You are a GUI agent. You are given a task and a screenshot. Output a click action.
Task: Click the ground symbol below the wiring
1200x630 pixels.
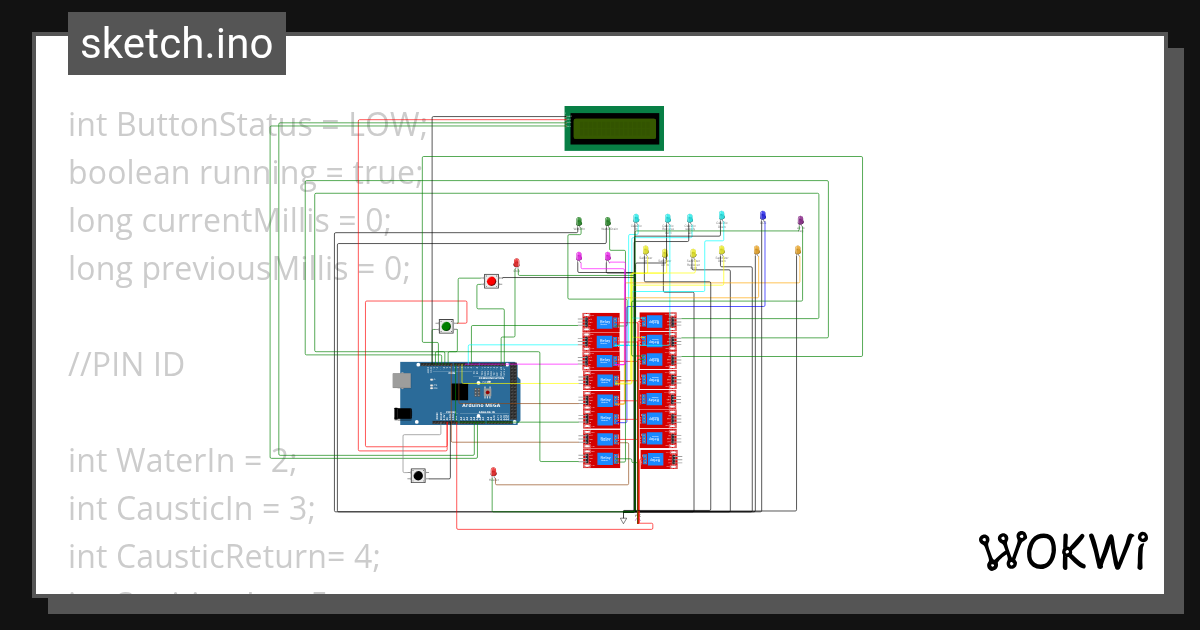tap(624, 518)
